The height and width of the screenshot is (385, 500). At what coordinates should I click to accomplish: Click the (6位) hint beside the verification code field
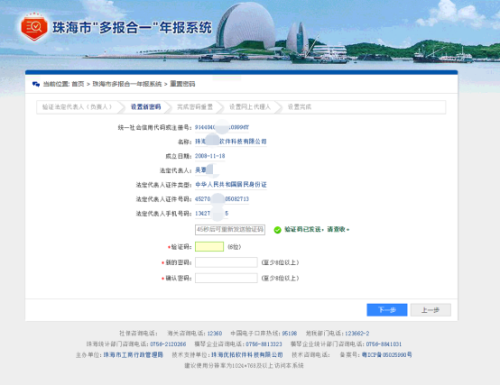(x=234, y=247)
